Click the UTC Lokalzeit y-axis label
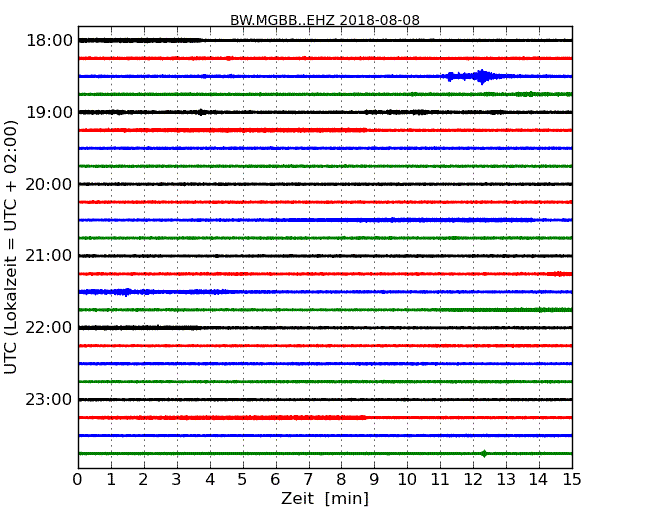Screen dimensions: 650x520 [x=10, y=248]
